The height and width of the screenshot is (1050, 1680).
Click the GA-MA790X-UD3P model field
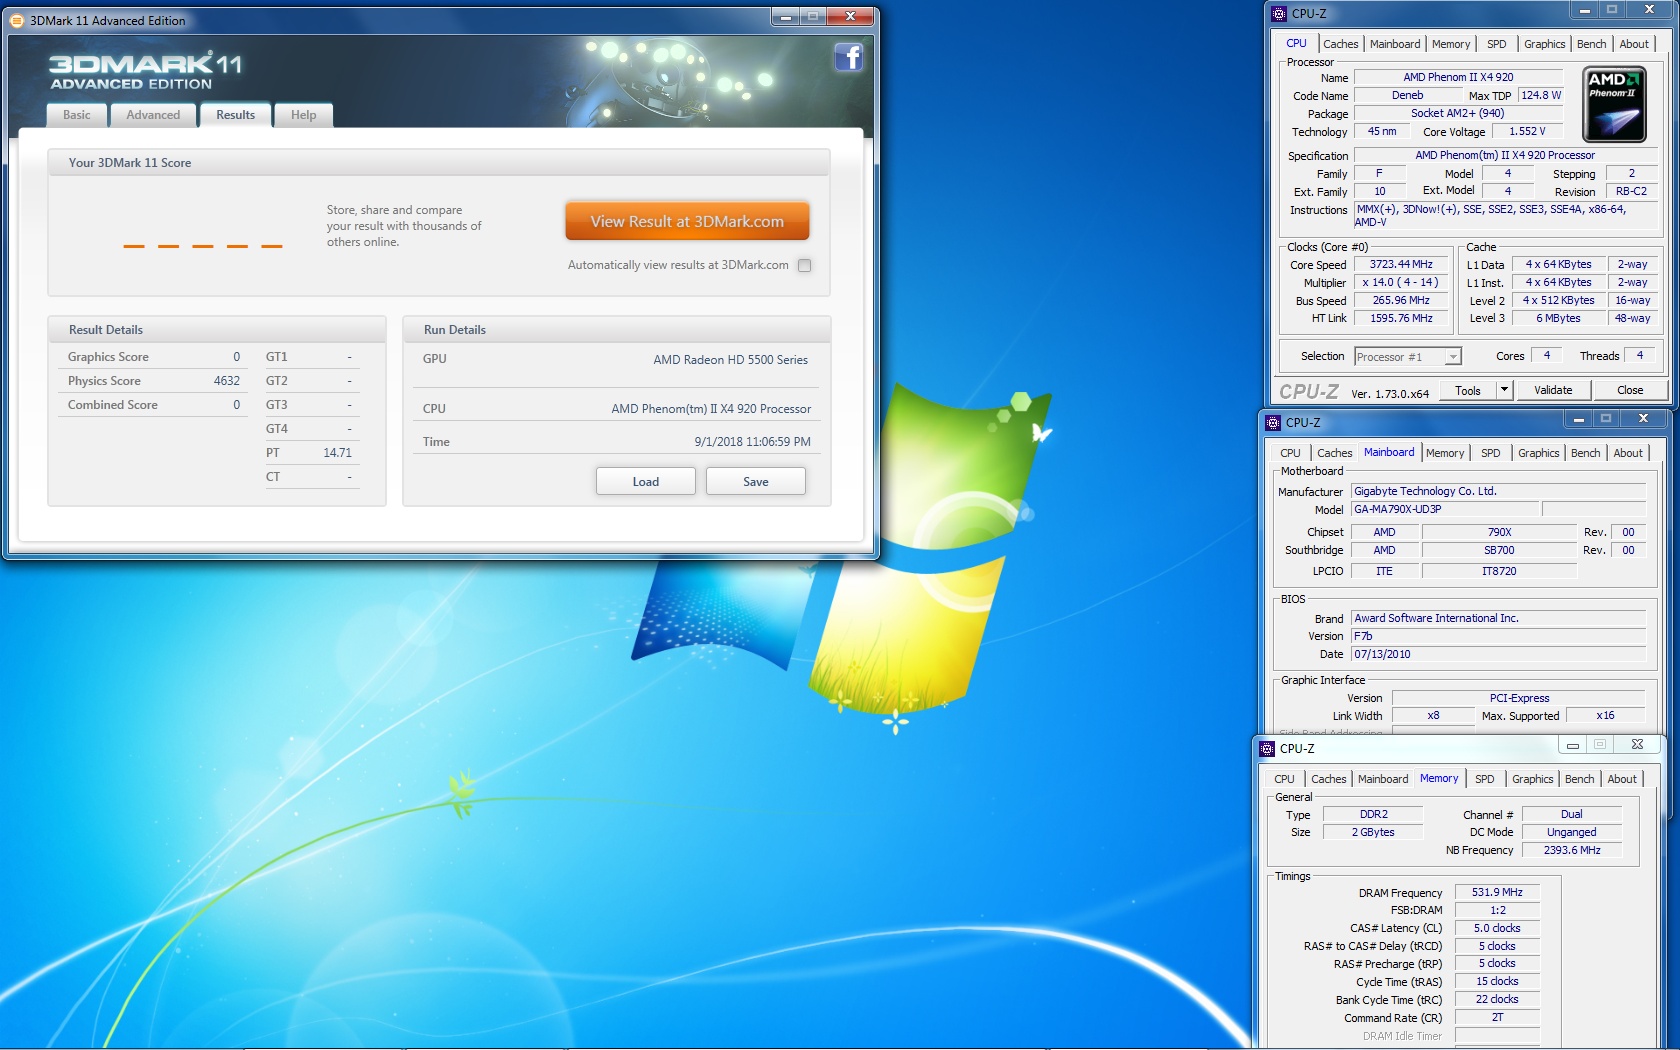pos(1446,509)
